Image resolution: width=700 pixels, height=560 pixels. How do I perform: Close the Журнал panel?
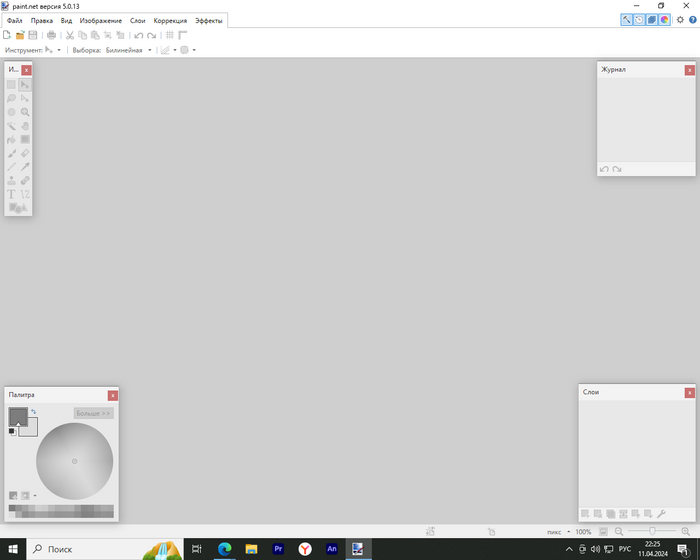click(x=690, y=70)
